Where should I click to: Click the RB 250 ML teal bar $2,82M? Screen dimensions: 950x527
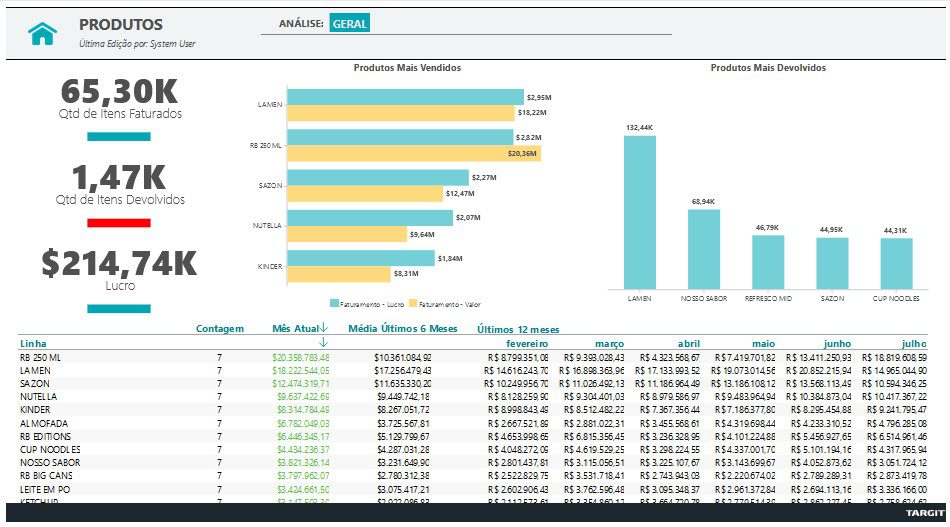point(400,137)
